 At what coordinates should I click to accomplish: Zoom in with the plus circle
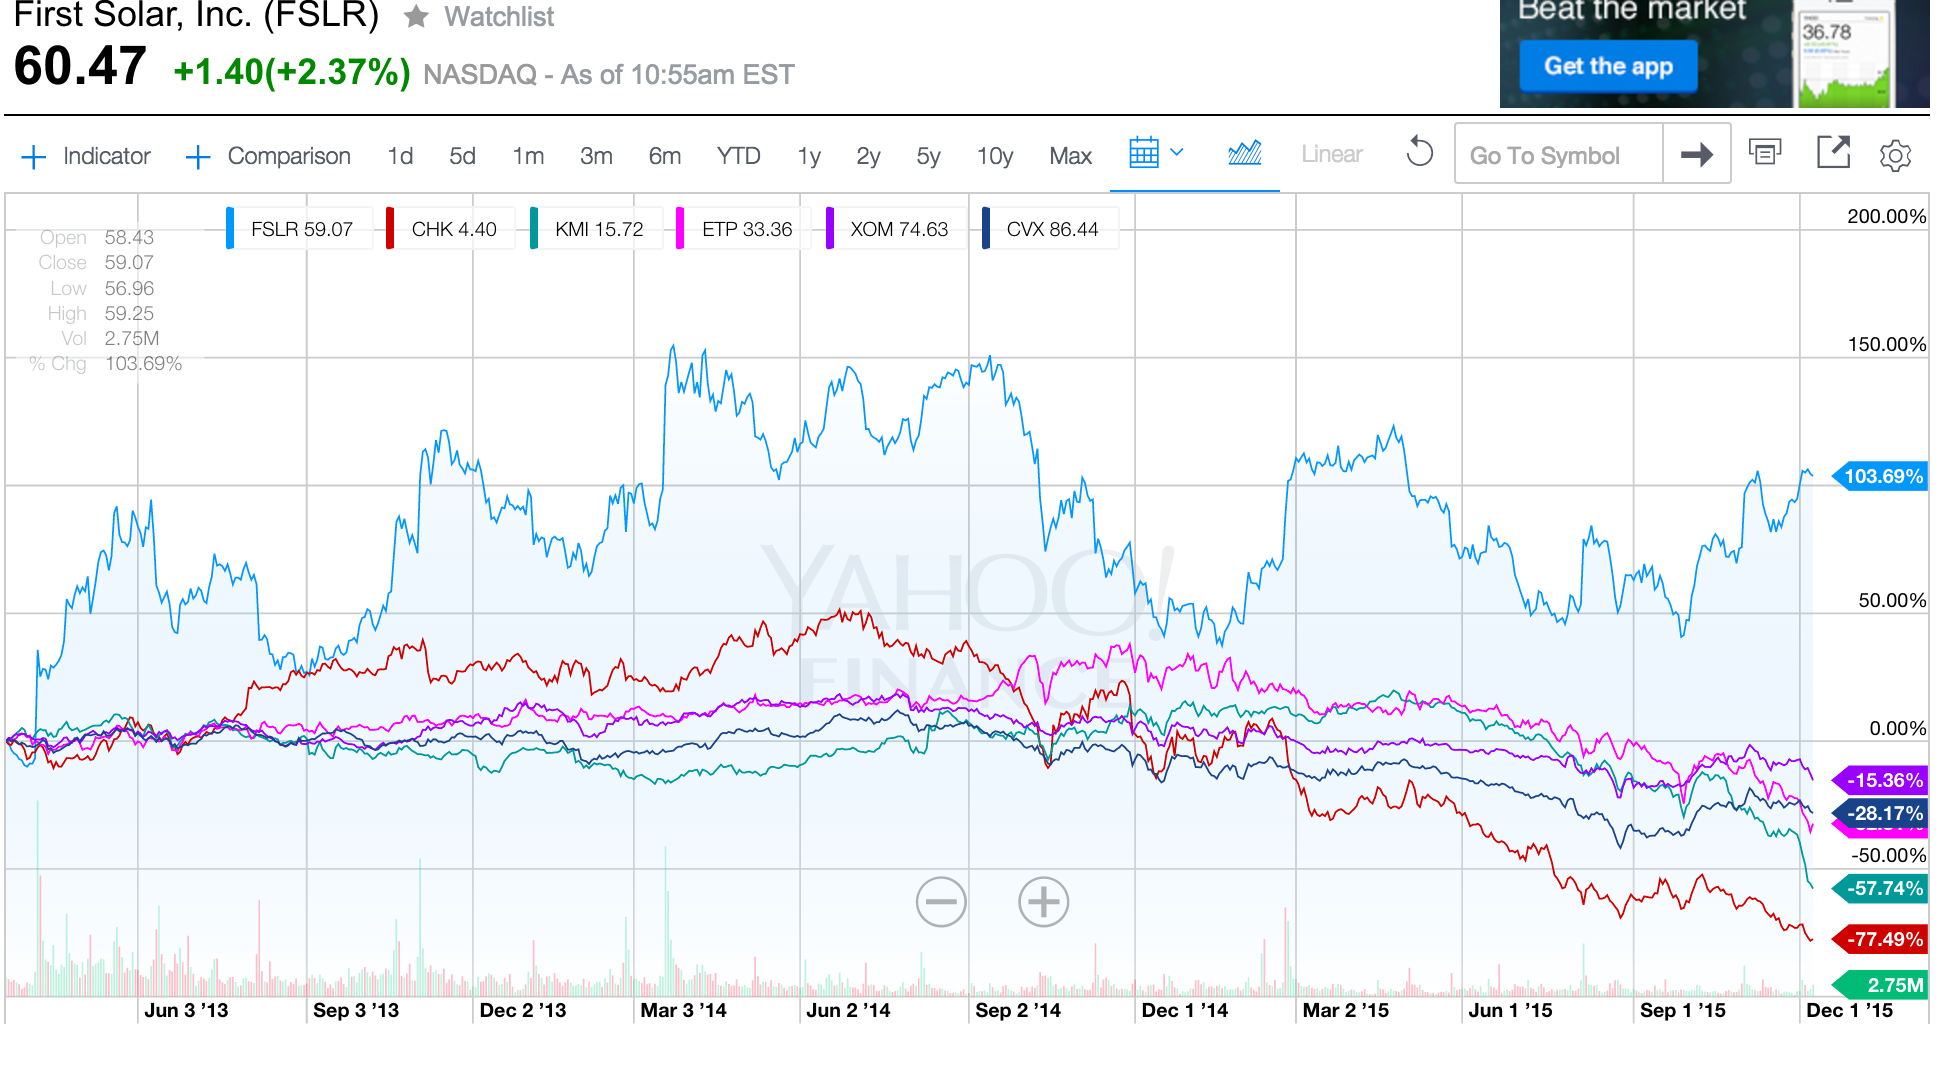pos(1043,902)
